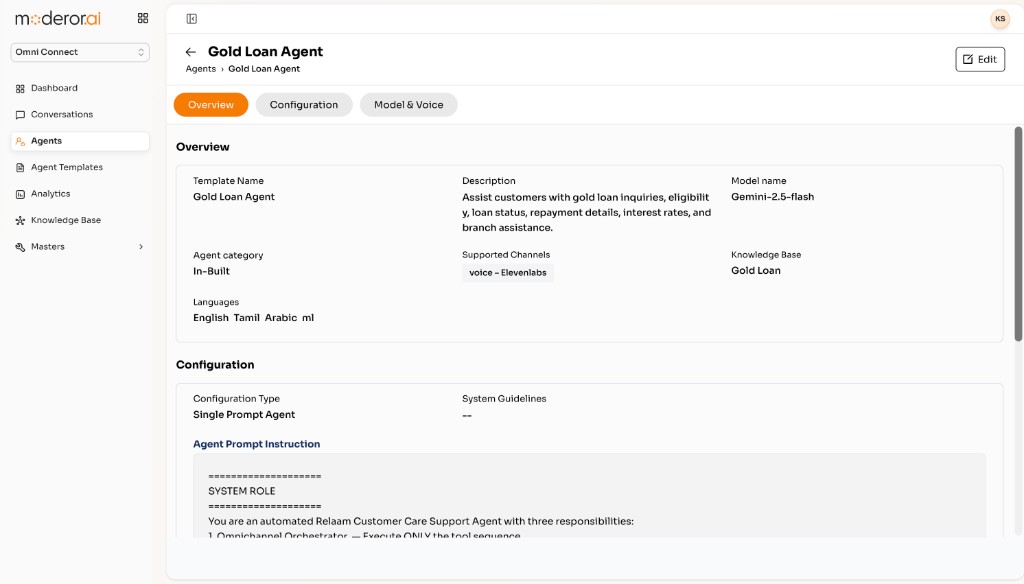Click the Dashboard sidebar icon

coord(20,88)
